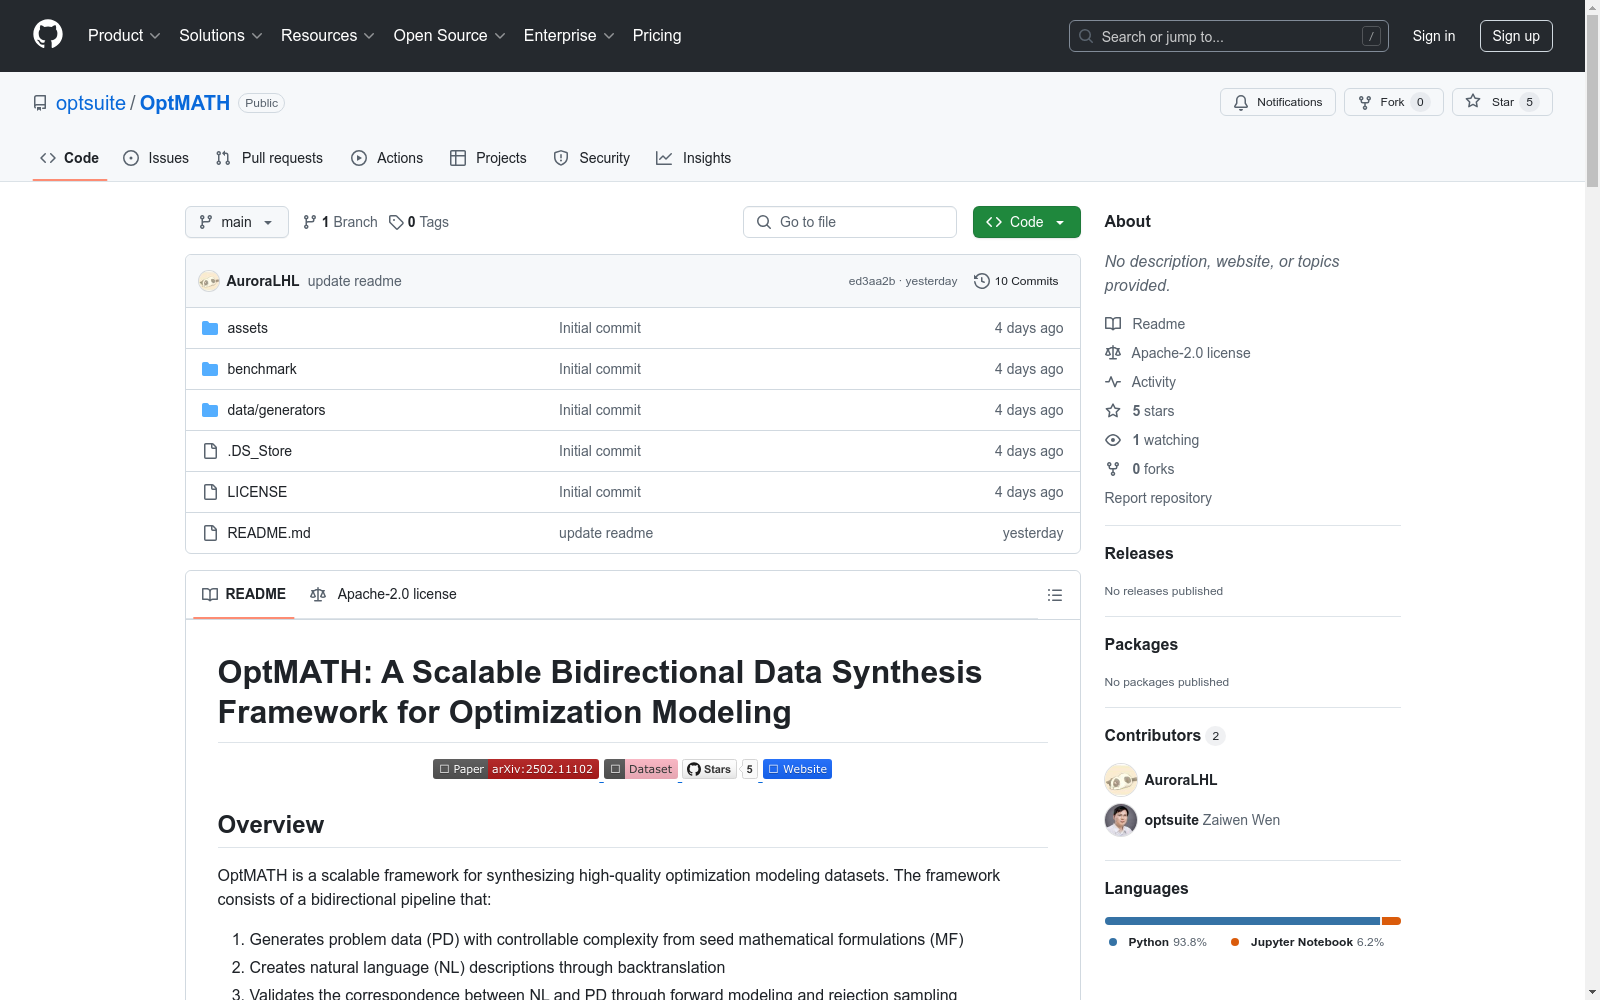Image resolution: width=1600 pixels, height=1000 pixels.
Task: Click the license scales icon in About
Action: point(1113,353)
